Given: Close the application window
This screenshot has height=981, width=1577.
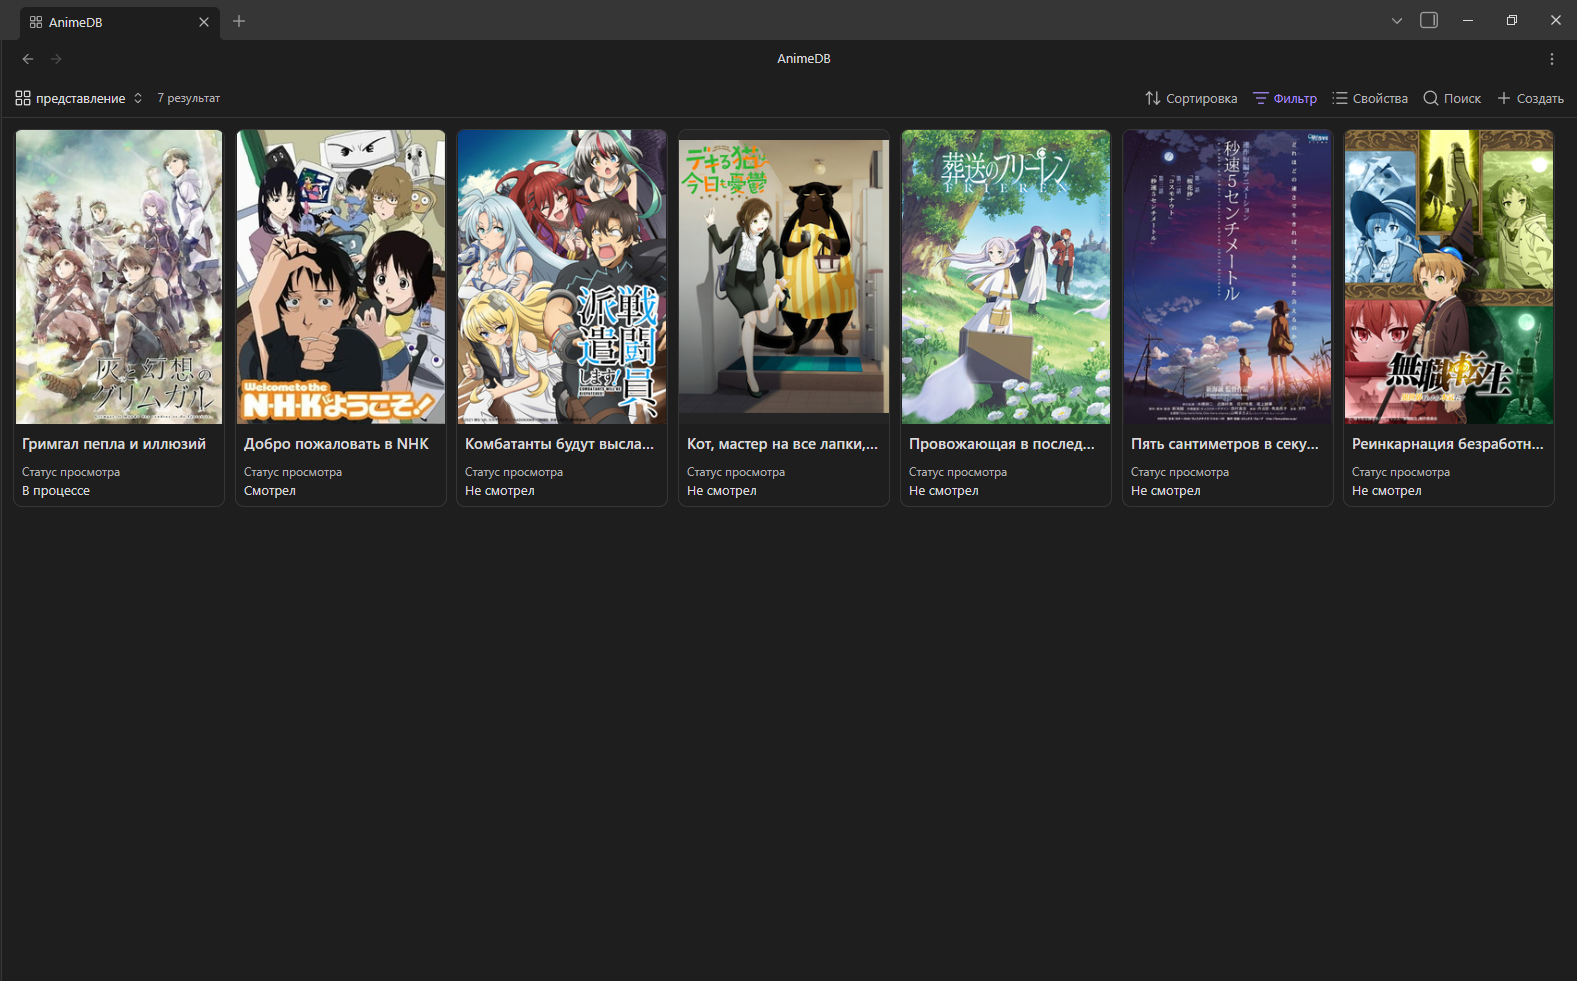Looking at the screenshot, I should coord(1556,21).
